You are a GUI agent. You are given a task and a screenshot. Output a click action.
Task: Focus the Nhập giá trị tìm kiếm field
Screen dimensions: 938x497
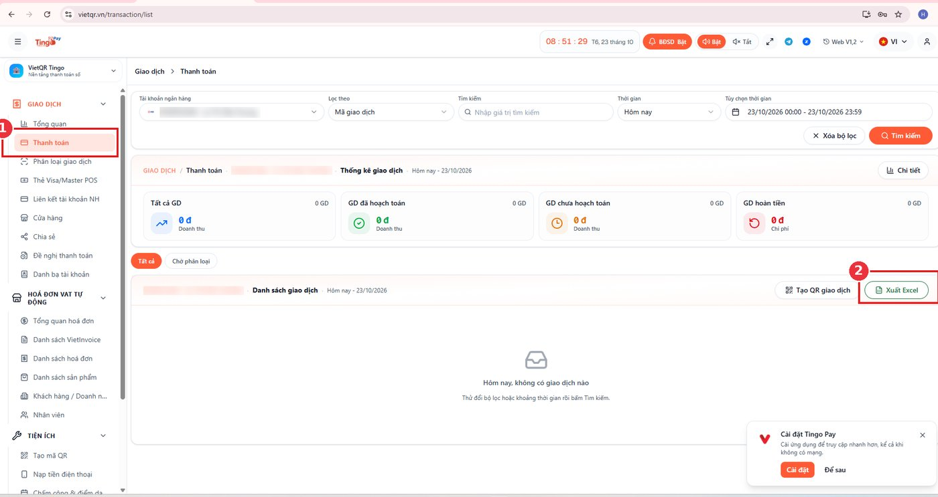(x=536, y=112)
